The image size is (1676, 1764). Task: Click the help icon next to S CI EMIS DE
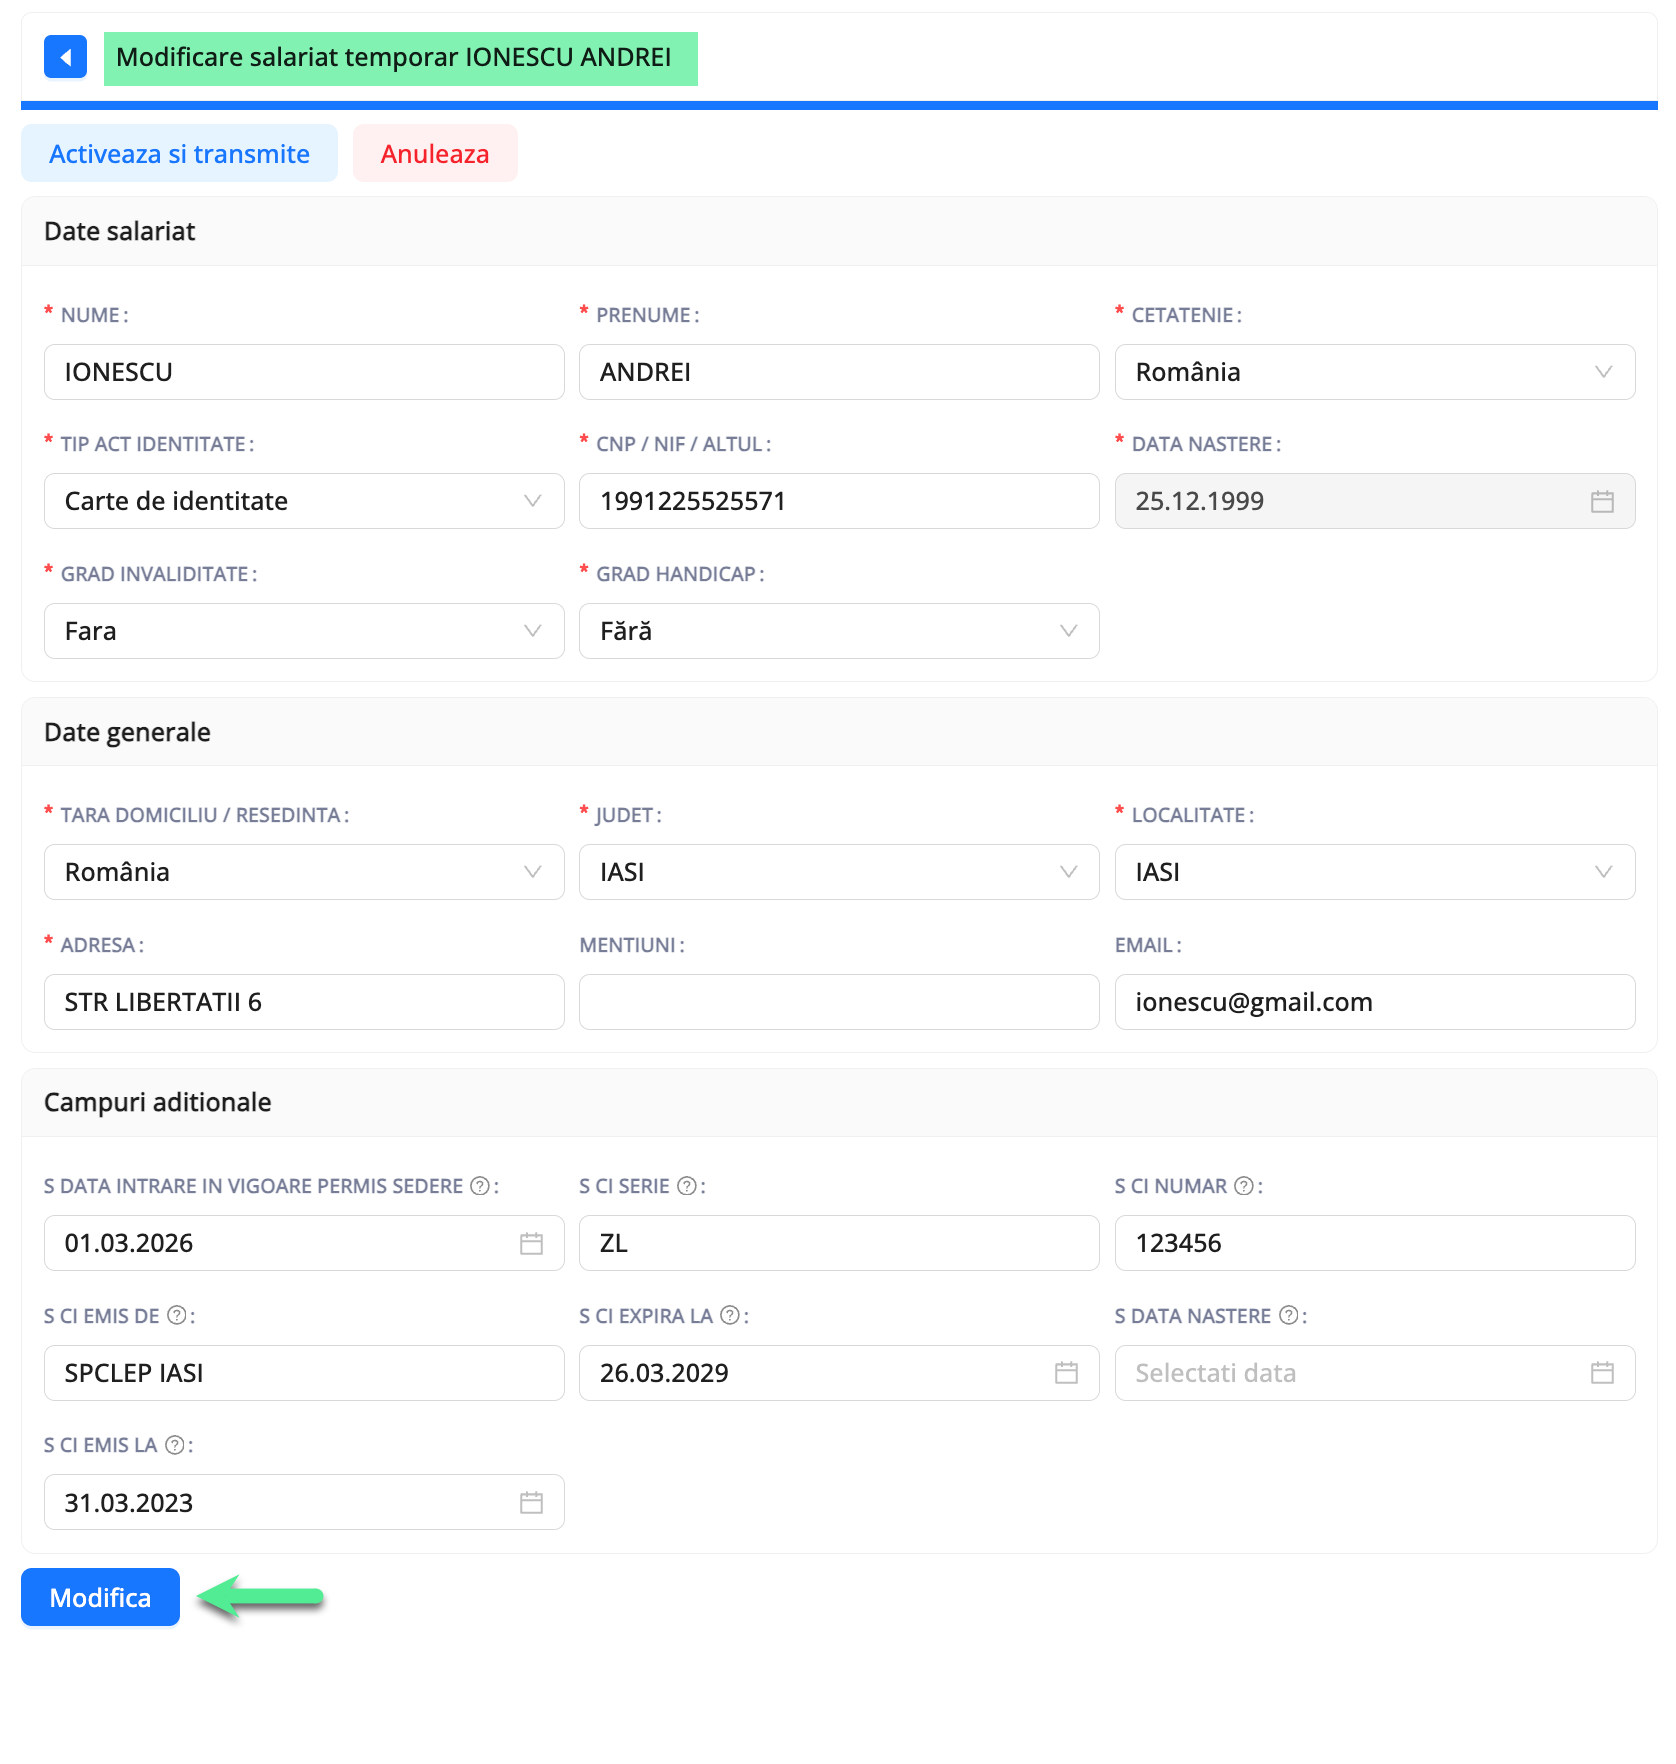[x=177, y=1316]
